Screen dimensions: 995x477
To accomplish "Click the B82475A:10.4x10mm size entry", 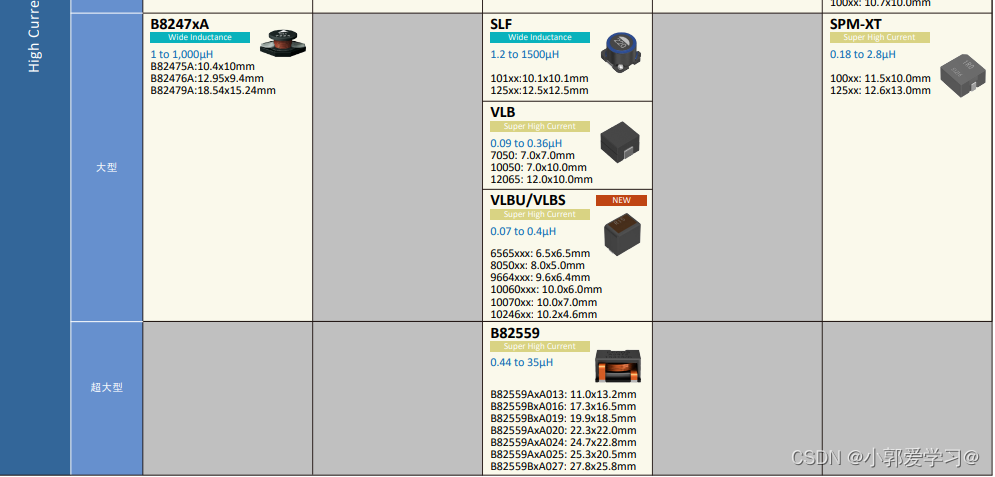I will (x=202, y=67).
